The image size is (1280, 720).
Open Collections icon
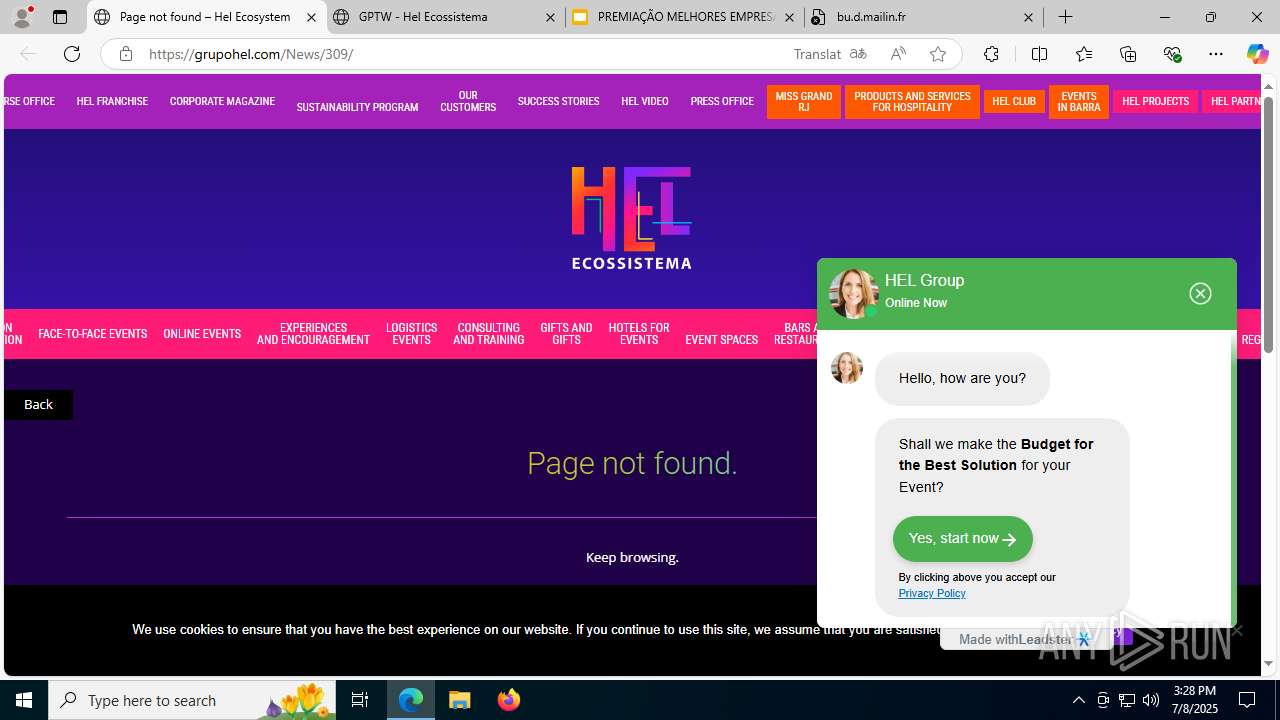point(1128,54)
